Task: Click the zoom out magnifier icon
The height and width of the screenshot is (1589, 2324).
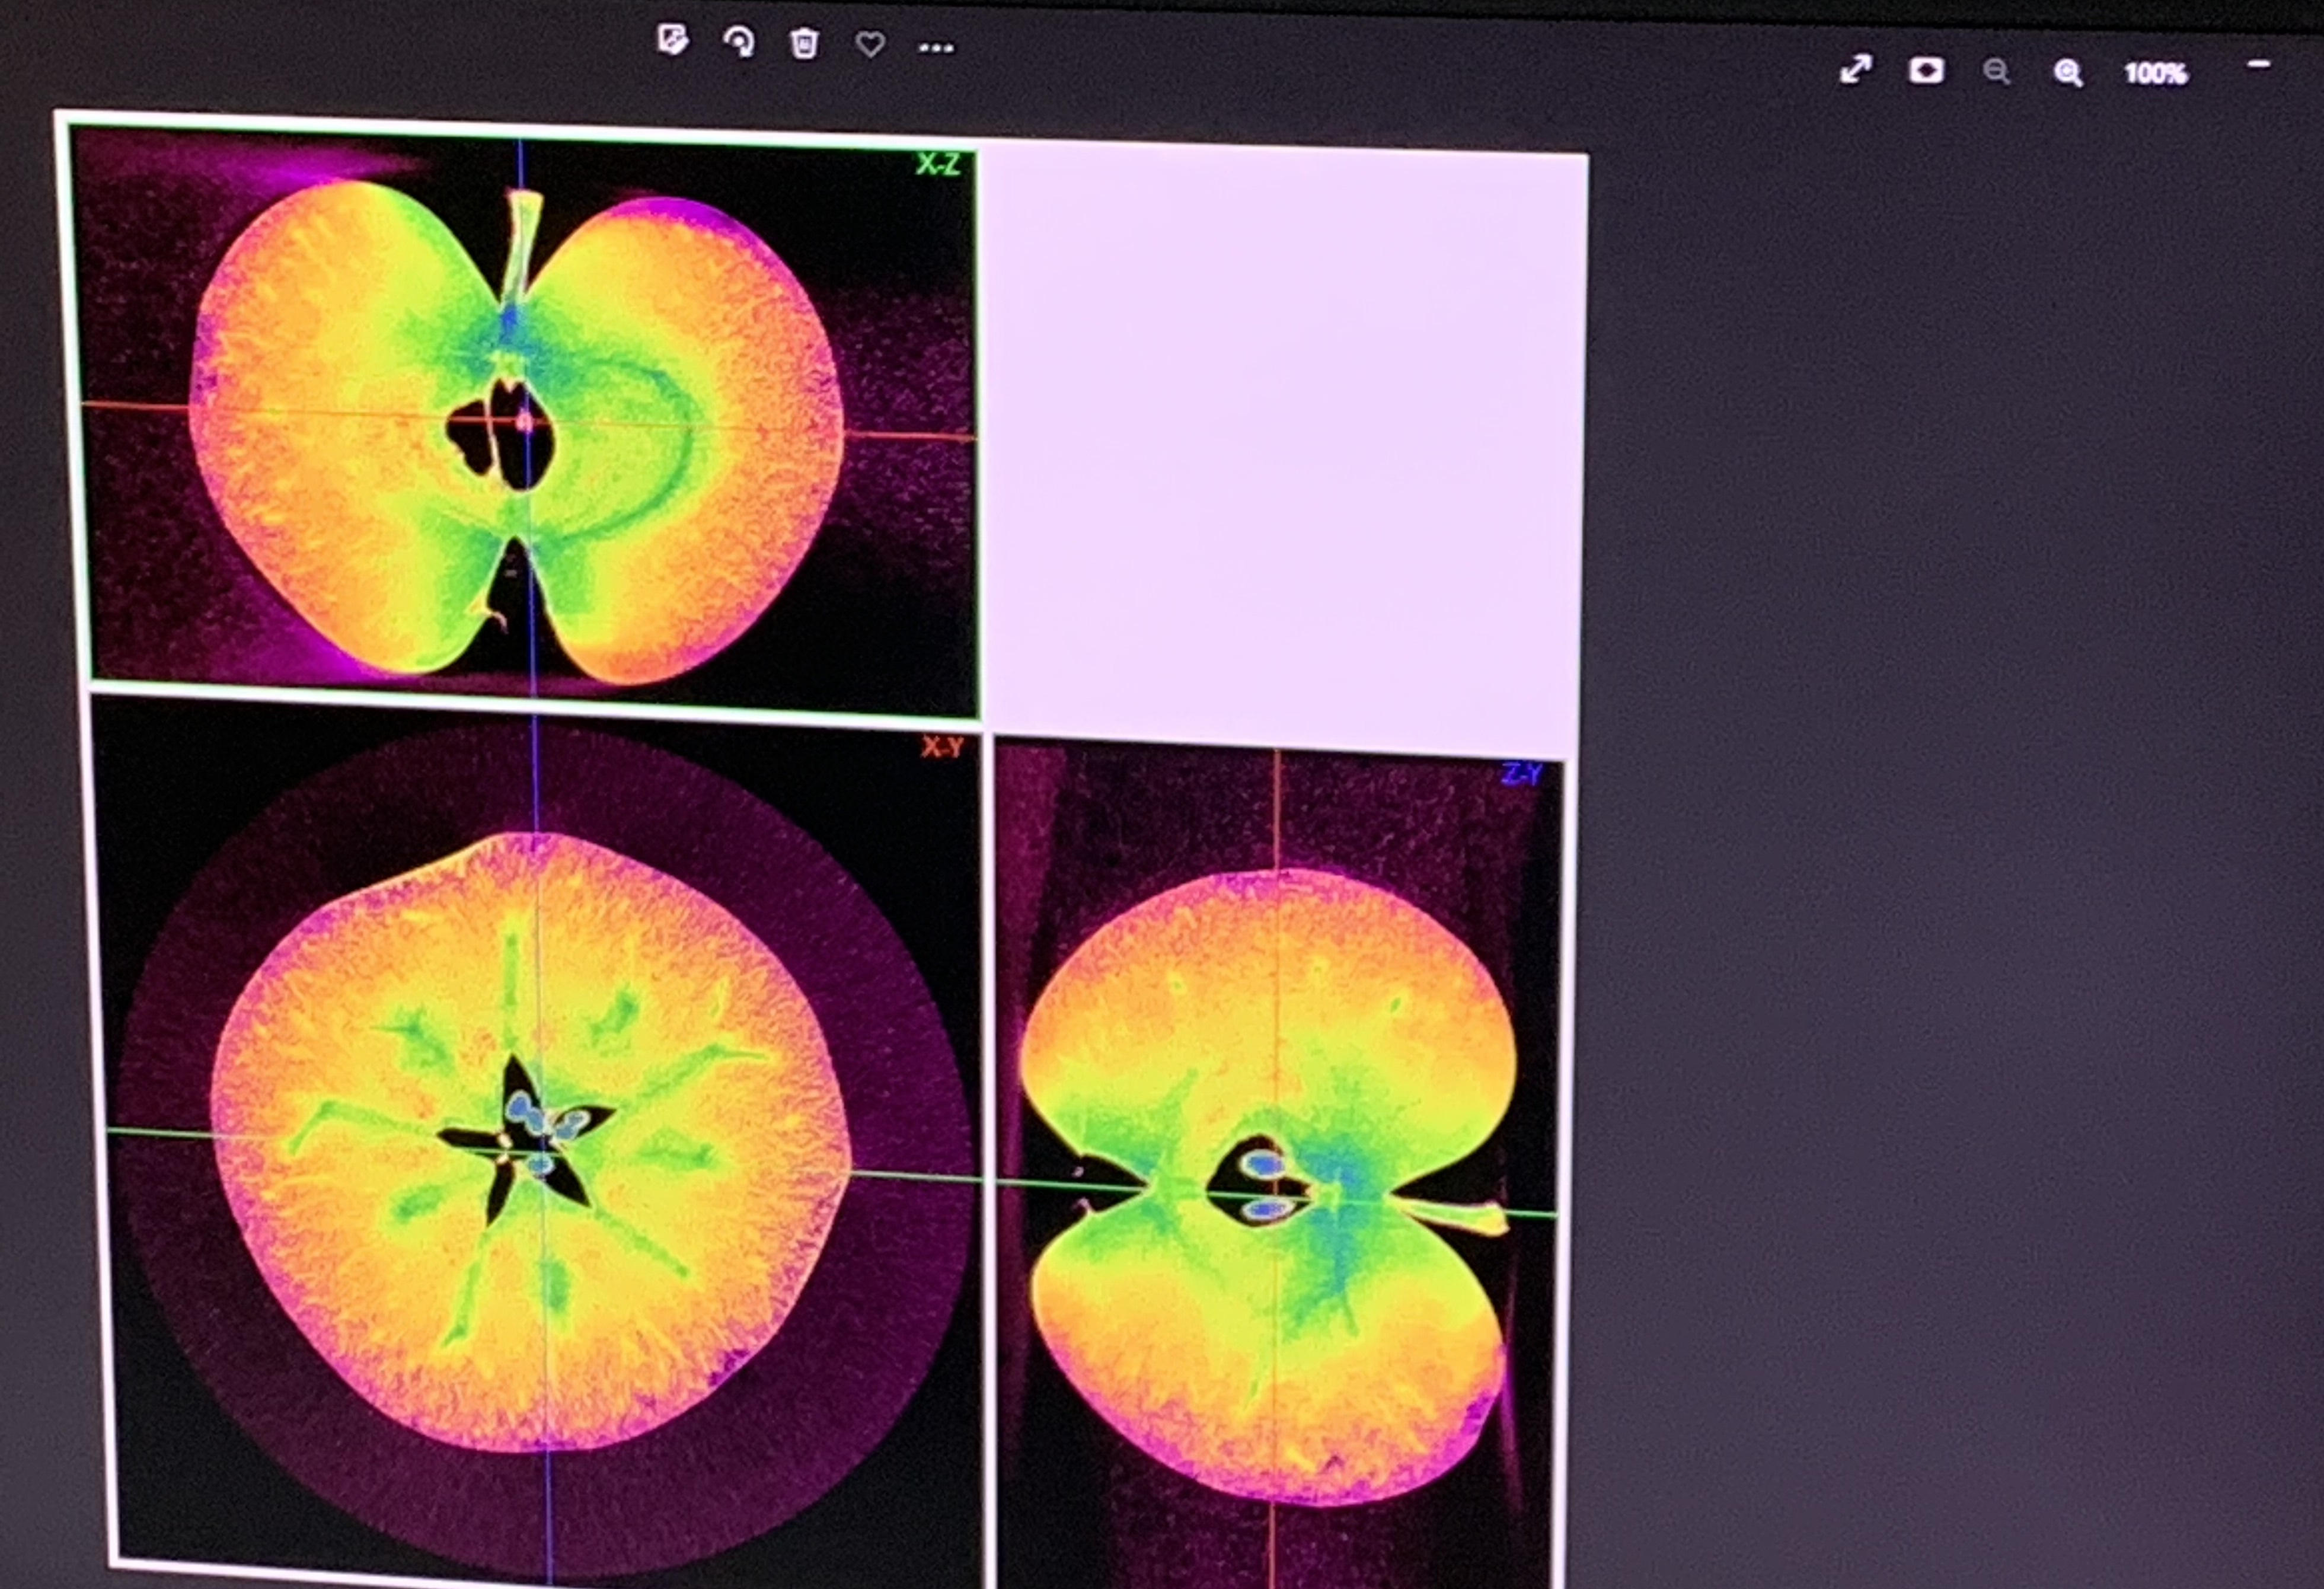Action: [x=1996, y=71]
